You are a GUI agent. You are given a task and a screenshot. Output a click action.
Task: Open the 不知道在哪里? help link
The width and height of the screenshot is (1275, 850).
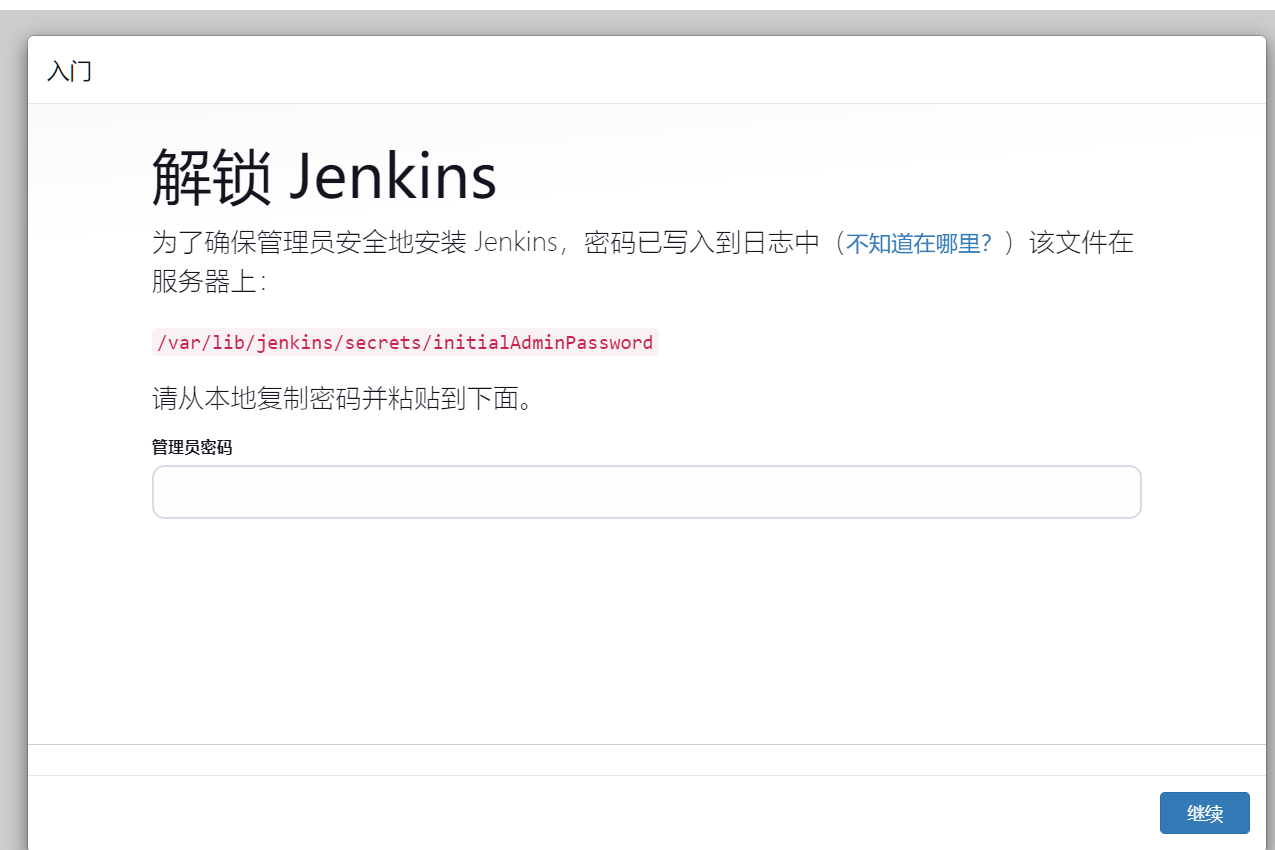pos(919,243)
